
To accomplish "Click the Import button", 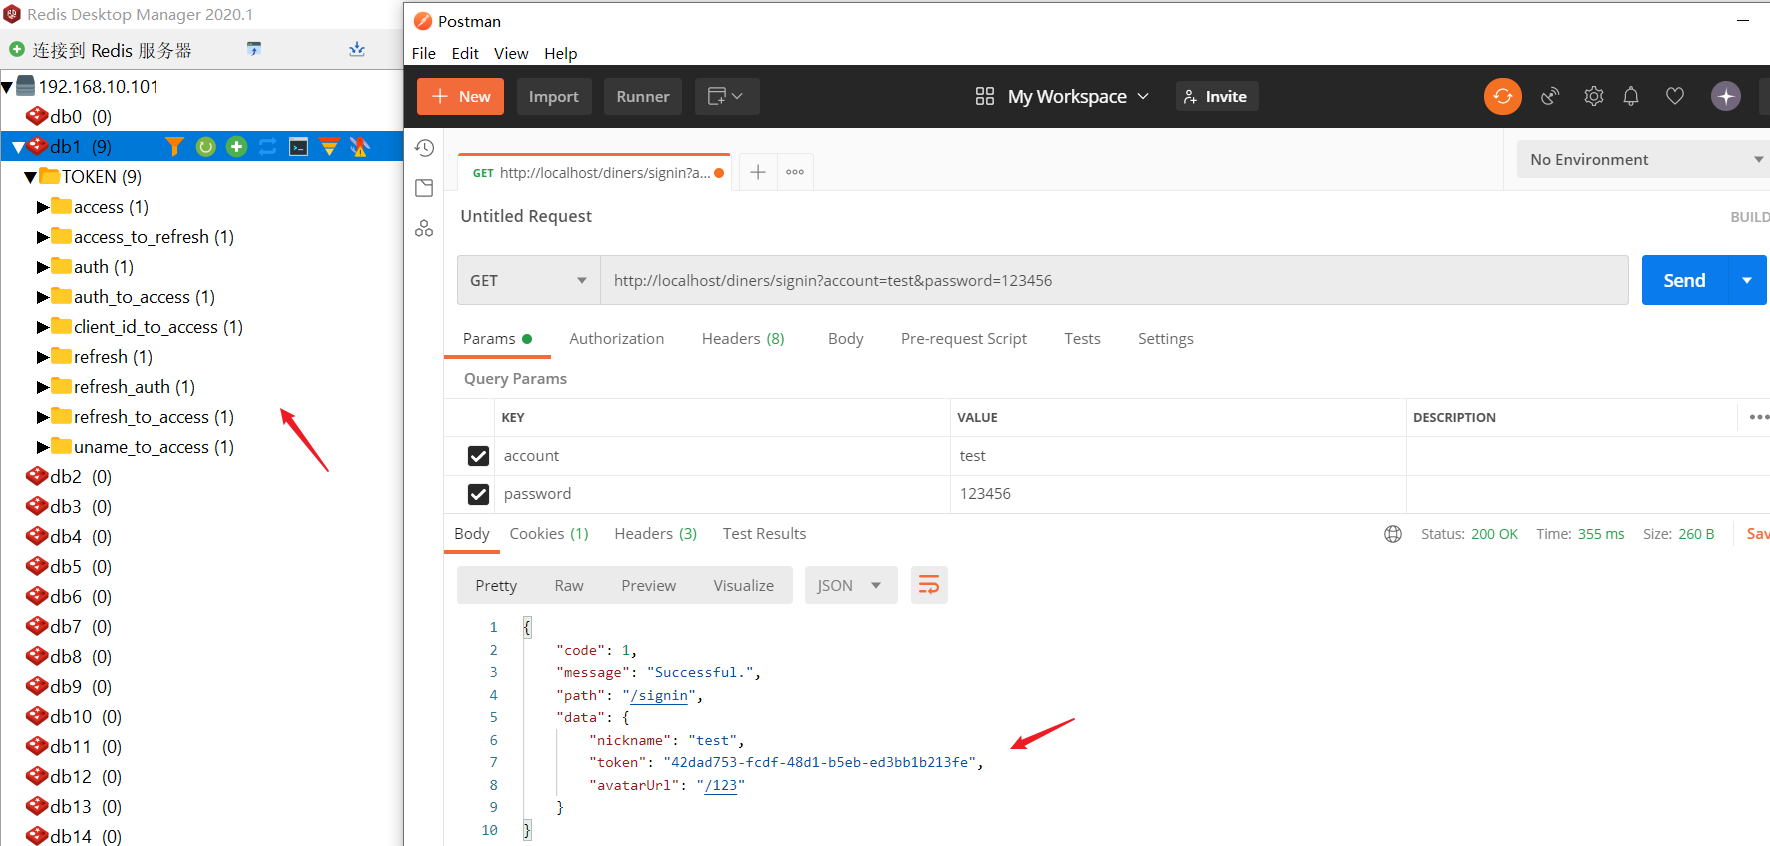I will coord(554,96).
